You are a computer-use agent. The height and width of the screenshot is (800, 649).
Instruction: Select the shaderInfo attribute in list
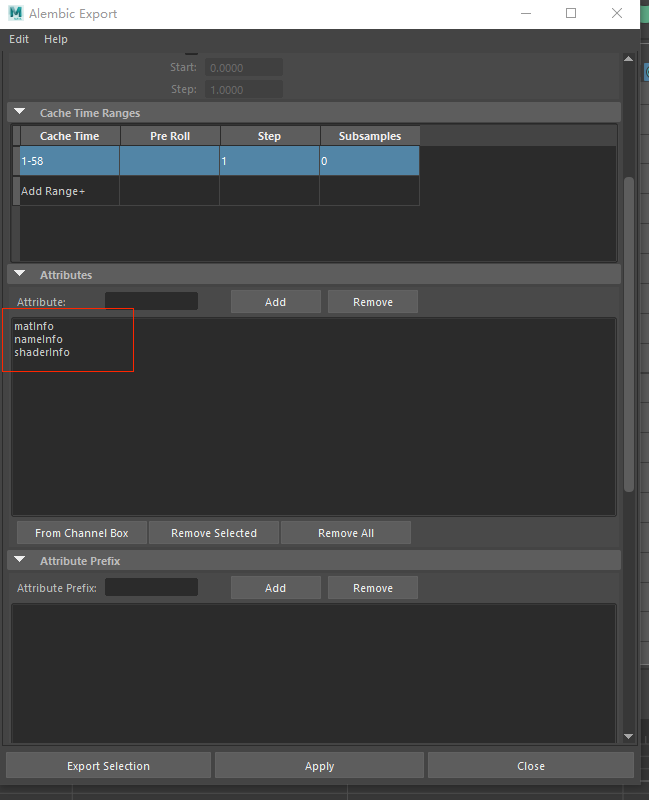coord(42,352)
